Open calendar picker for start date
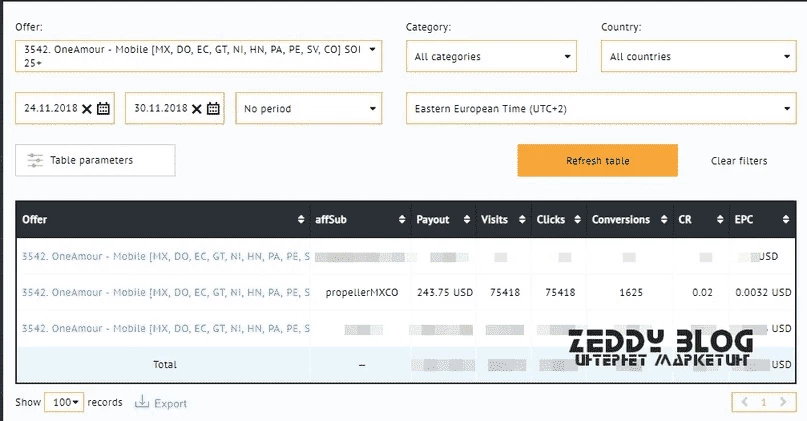The image size is (807, 421). click(103, 108)
